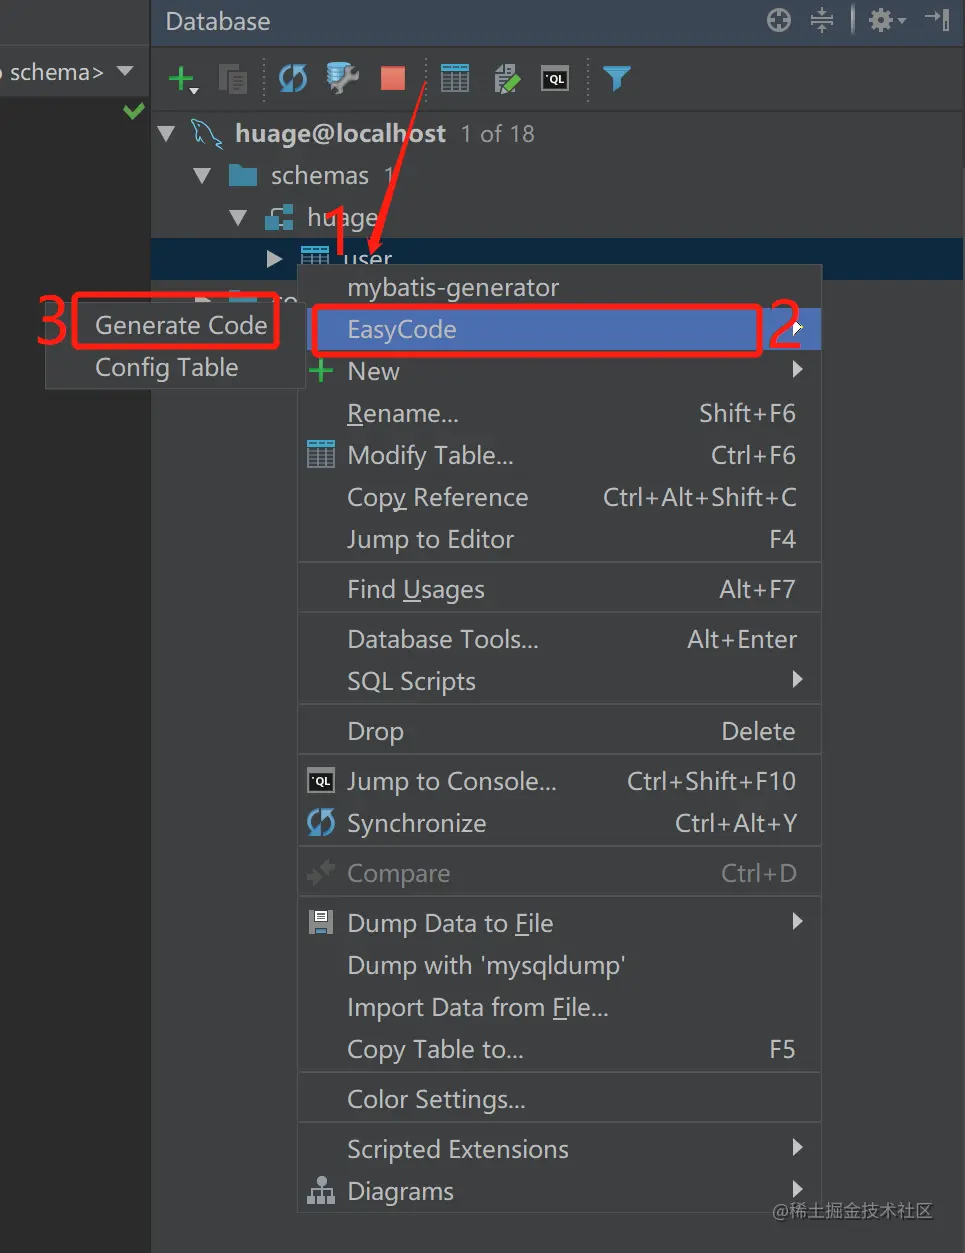Click the huage@localhost datasource label

(340, 134)
